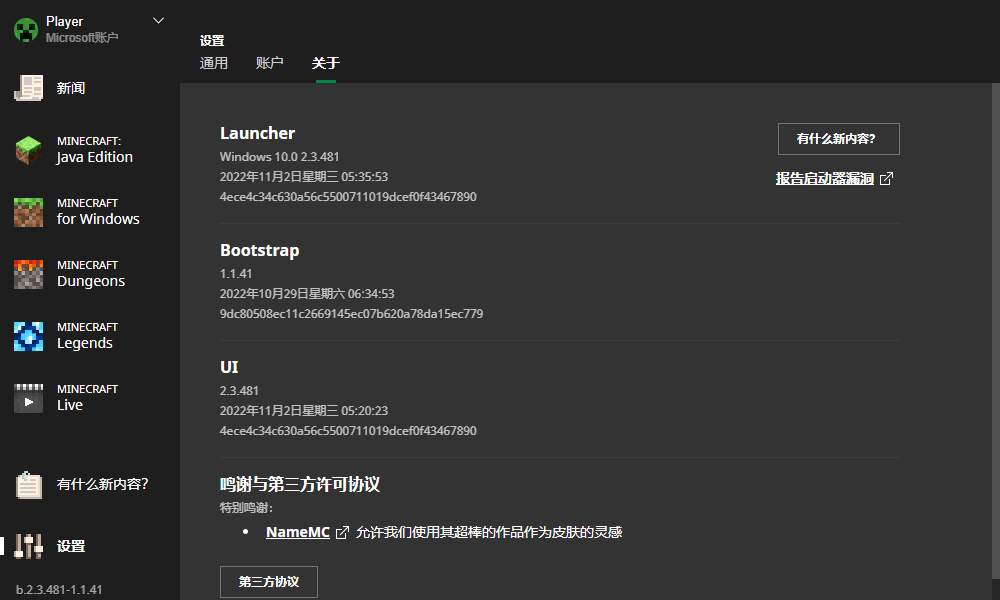This screenshot has width=1000, height=600.
Task: Click the 有什么新内容? button in Launcher section
Action: pos(839,138)
